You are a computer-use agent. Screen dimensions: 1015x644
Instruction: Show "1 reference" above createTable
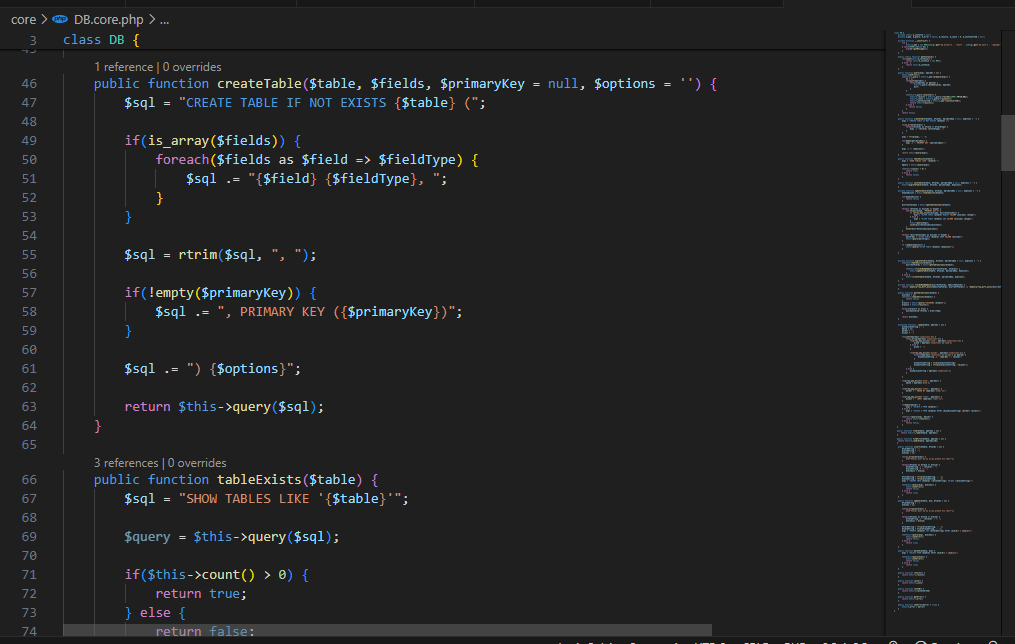tap(124, 66)
